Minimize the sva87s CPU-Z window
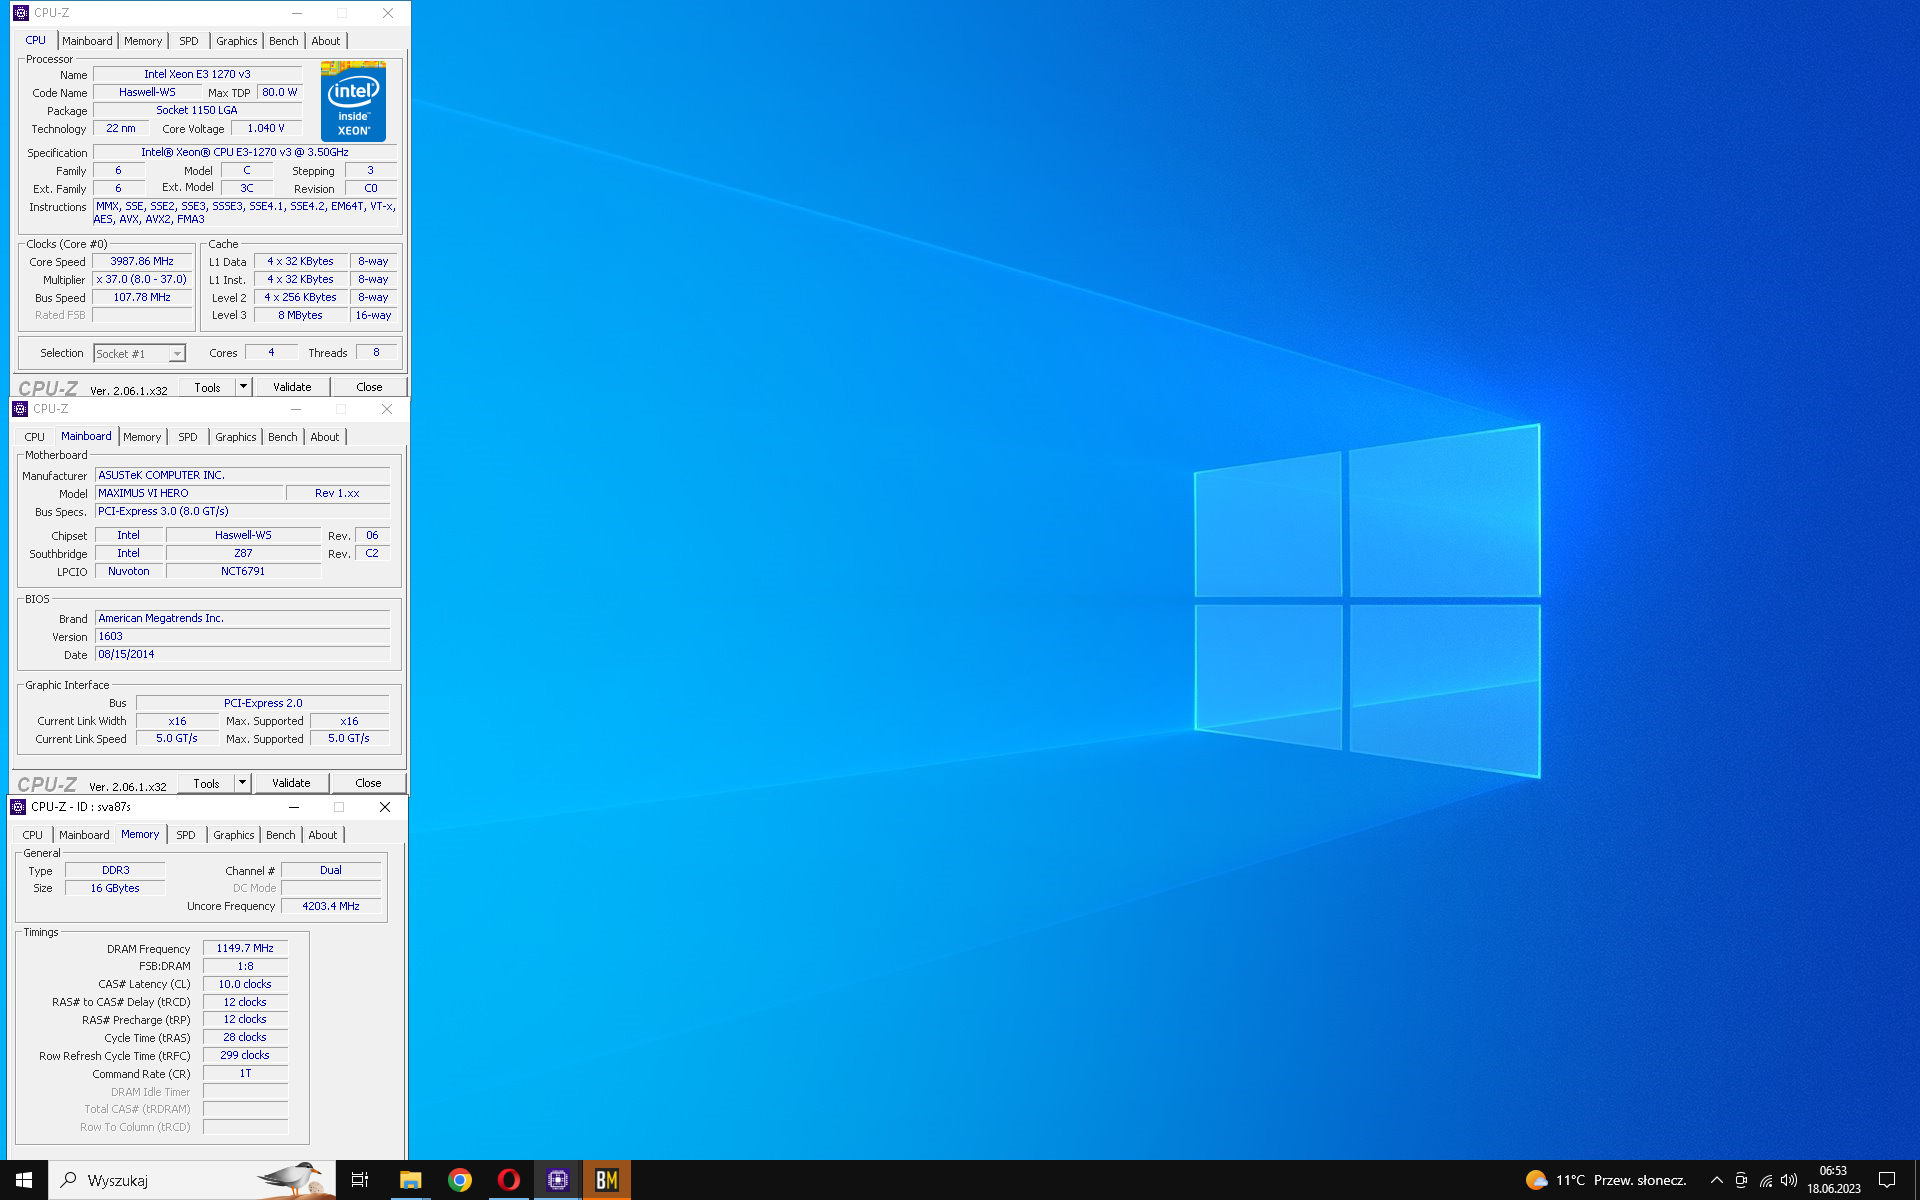The width and height of the screenshot is (1920, 1200). pyautogui.click(x=294, y=807)
